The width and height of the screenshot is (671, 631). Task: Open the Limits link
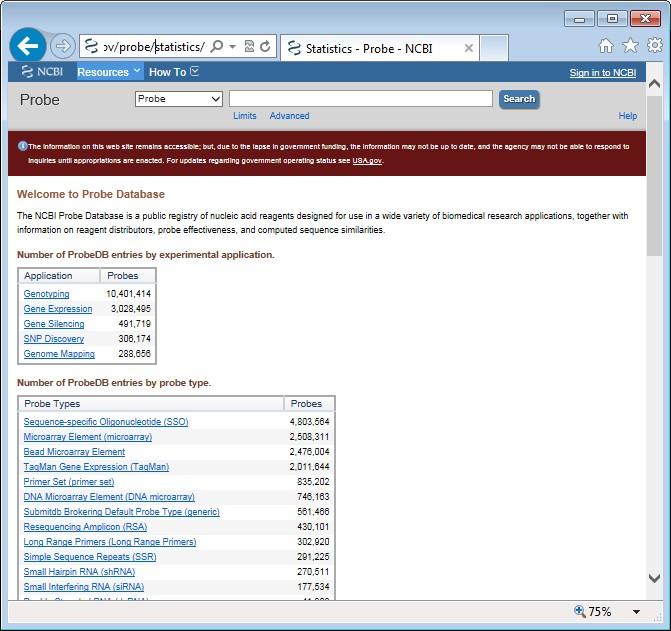tap(244, 116)
